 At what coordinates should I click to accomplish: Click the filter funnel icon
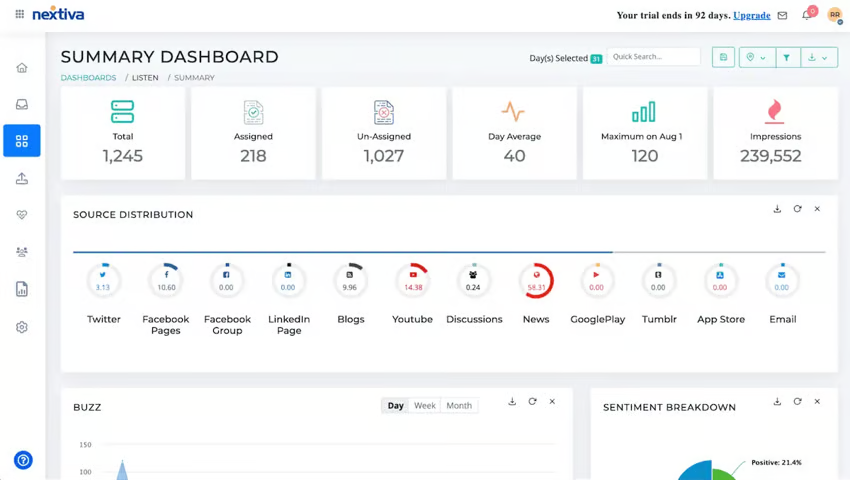pyautogui.click(x=786, y=58)
